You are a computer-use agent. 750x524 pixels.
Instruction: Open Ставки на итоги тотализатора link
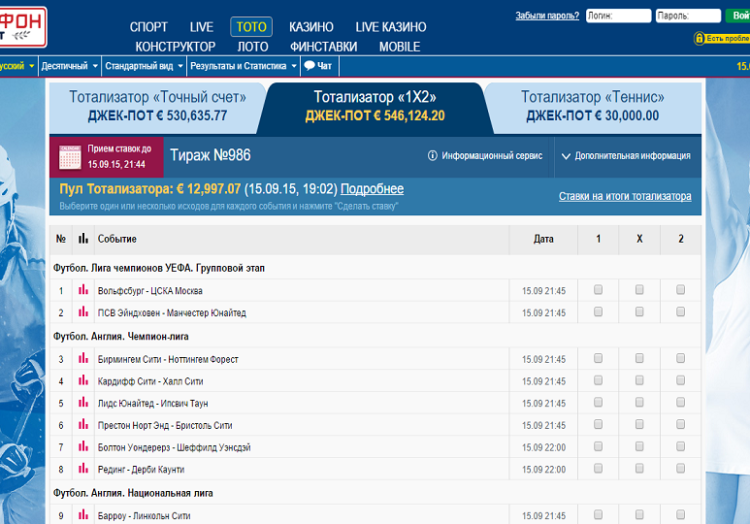[625, 196]
